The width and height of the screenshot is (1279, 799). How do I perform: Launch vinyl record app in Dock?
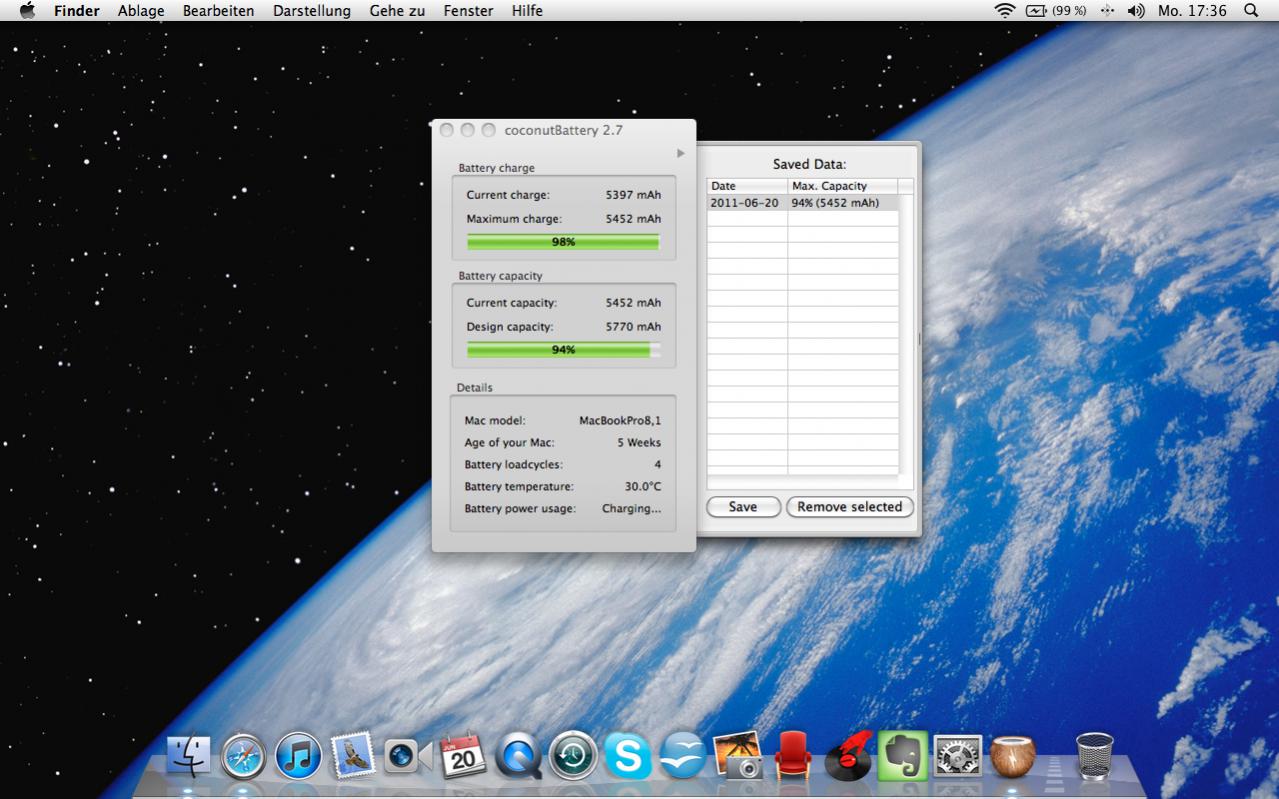click(848, 756)
